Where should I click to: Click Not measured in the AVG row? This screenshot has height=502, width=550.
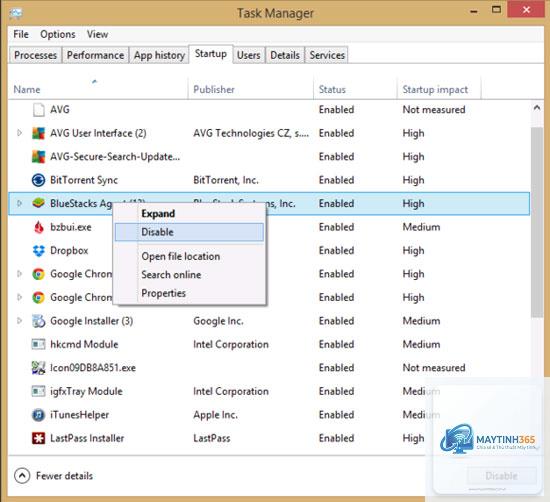coord(434,110)
